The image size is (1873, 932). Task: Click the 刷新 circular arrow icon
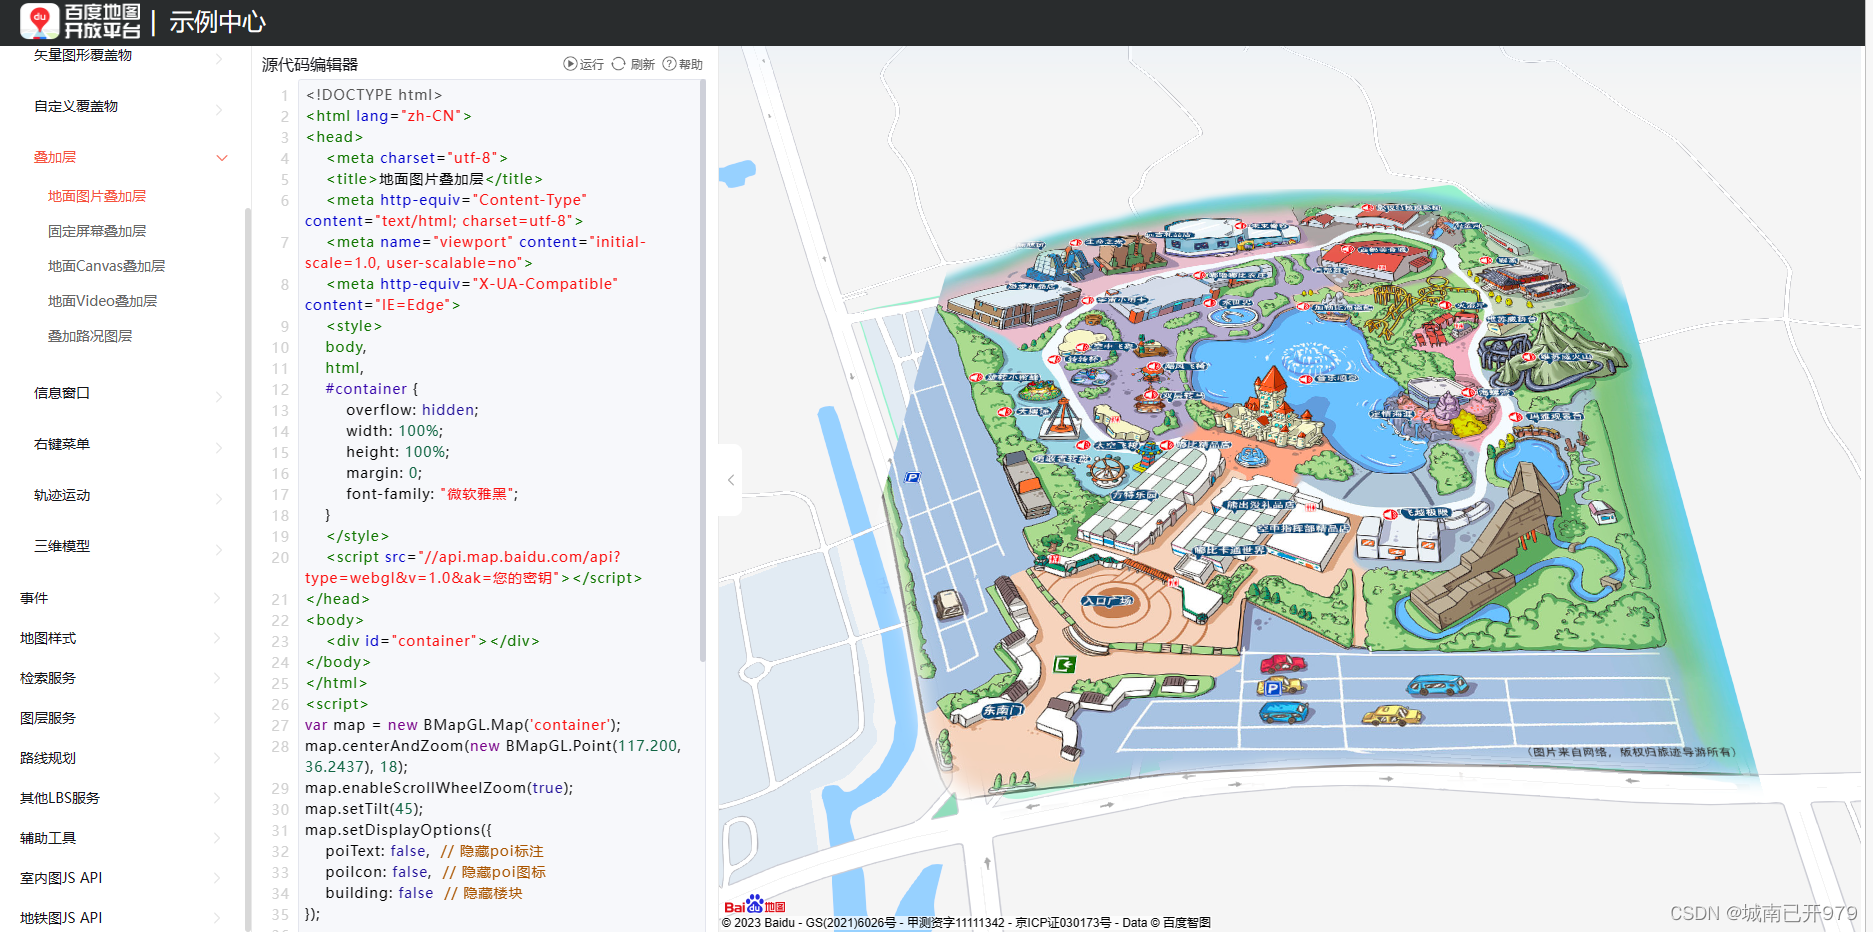[618, 64]
